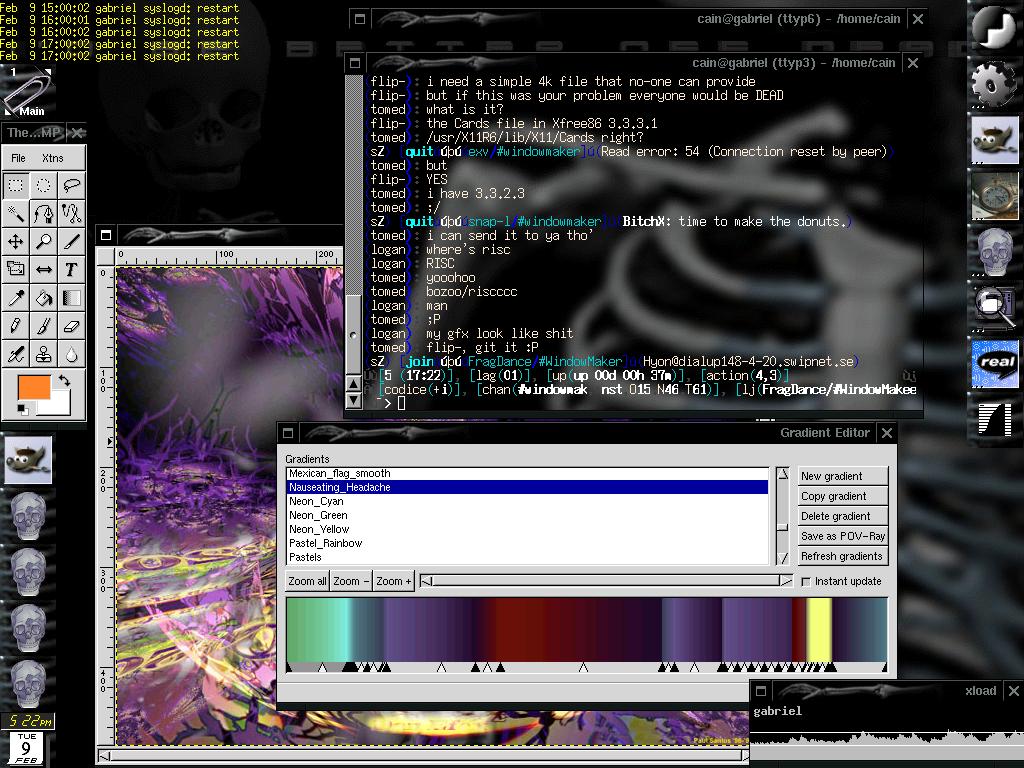
Task: Pick the Text tool in toolbox
Action: [71, 269]
